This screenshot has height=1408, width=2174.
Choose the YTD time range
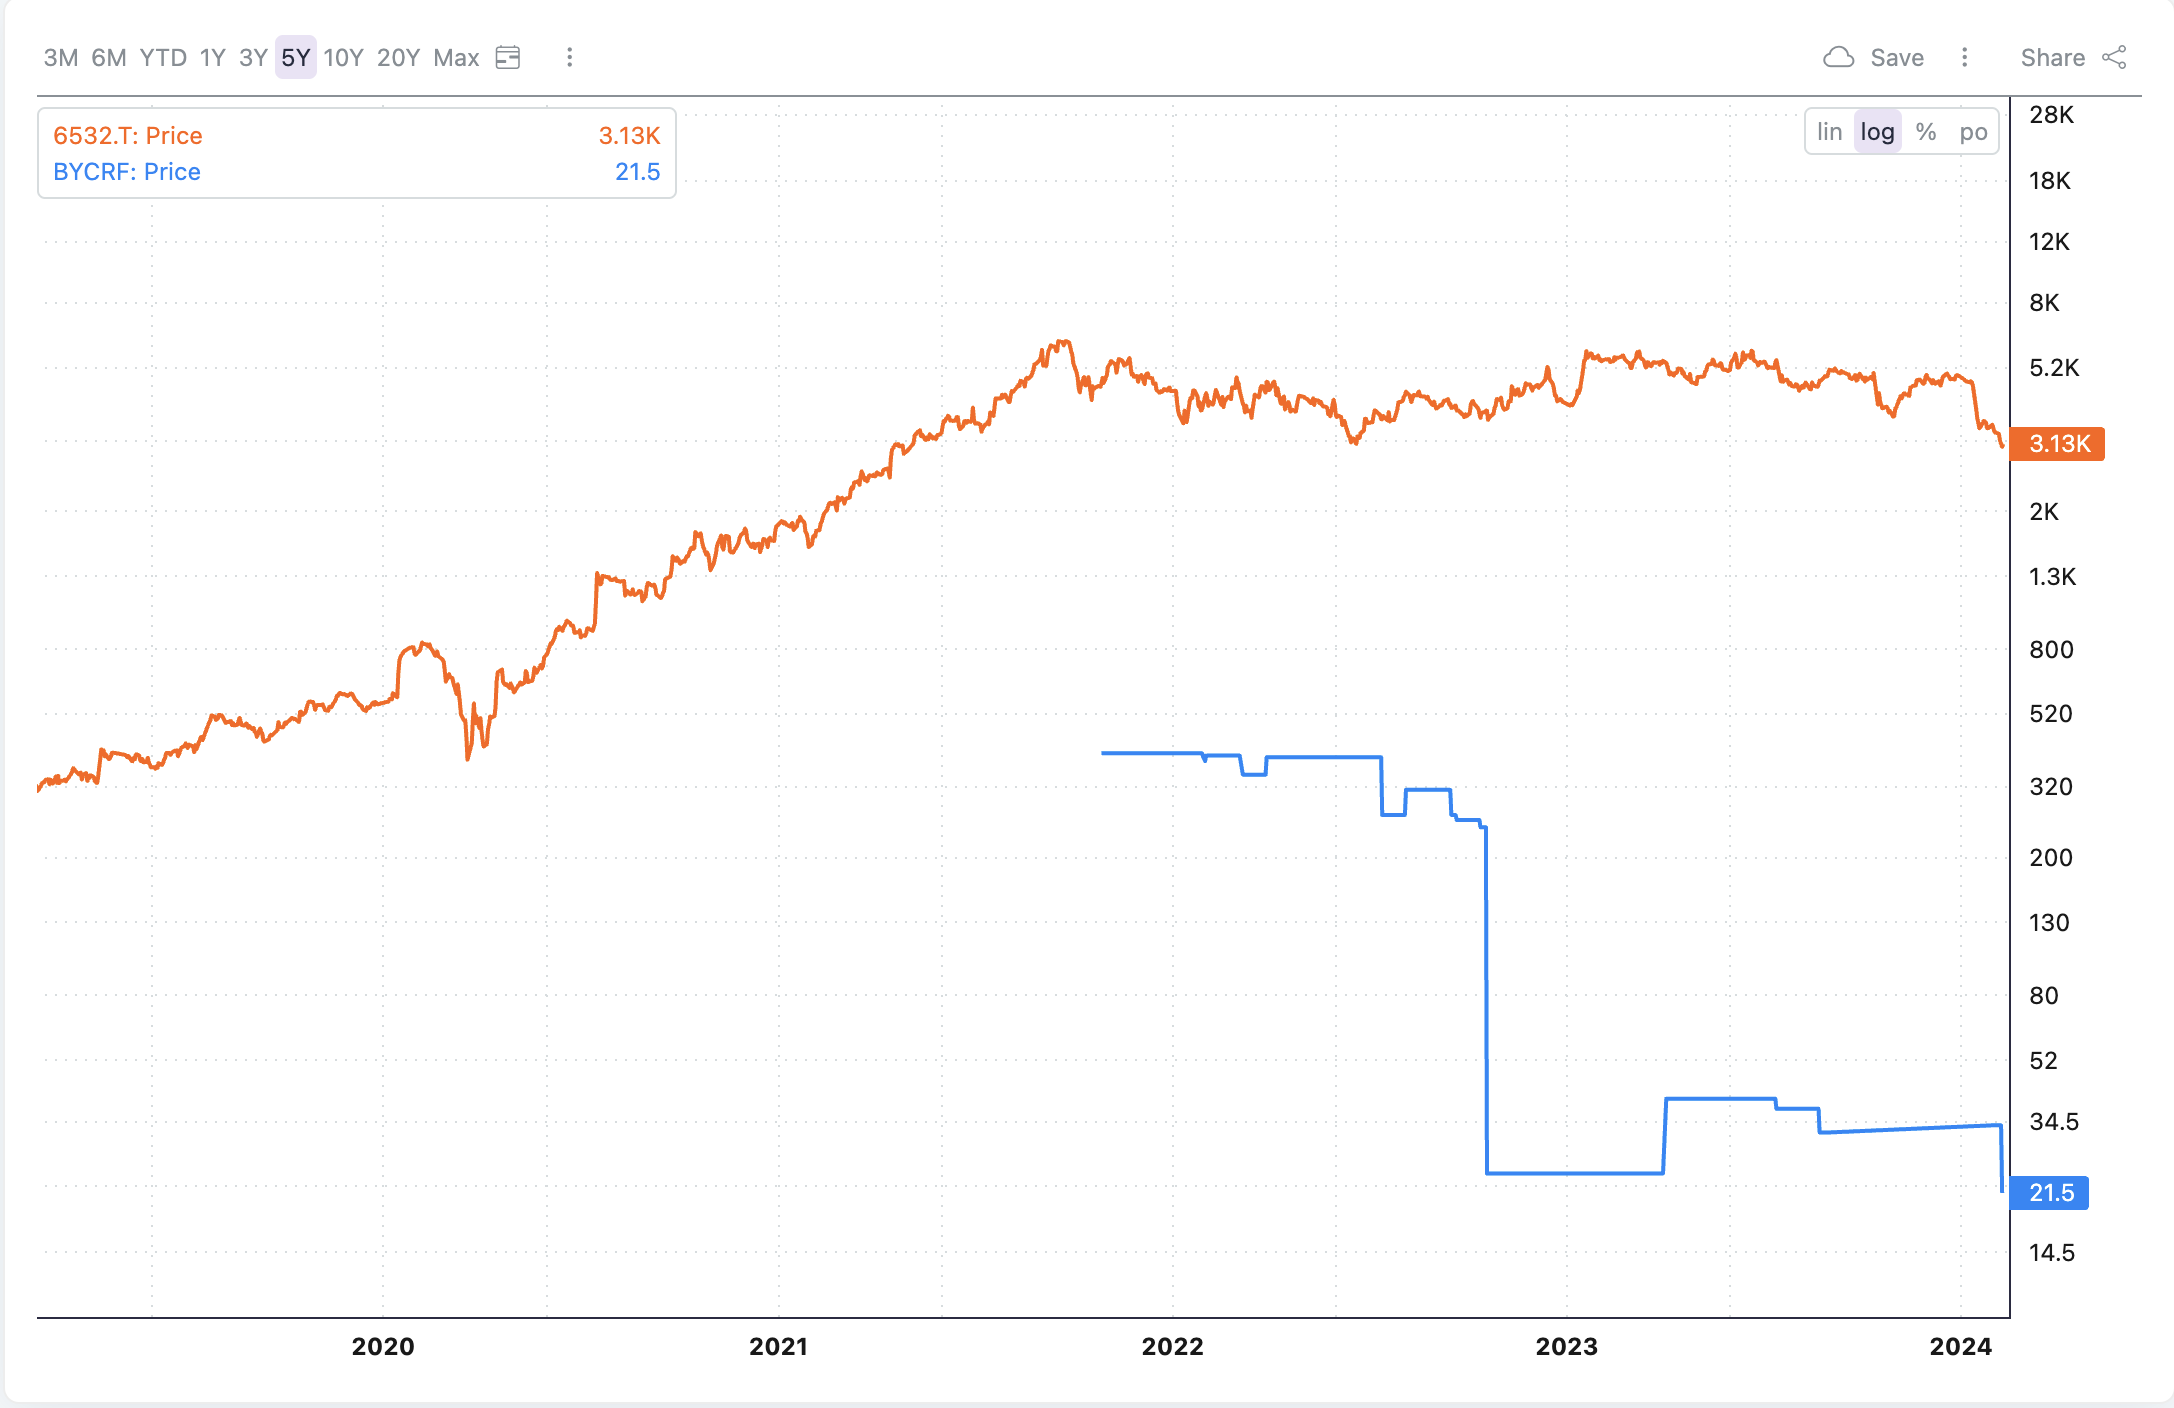[163, 58]
